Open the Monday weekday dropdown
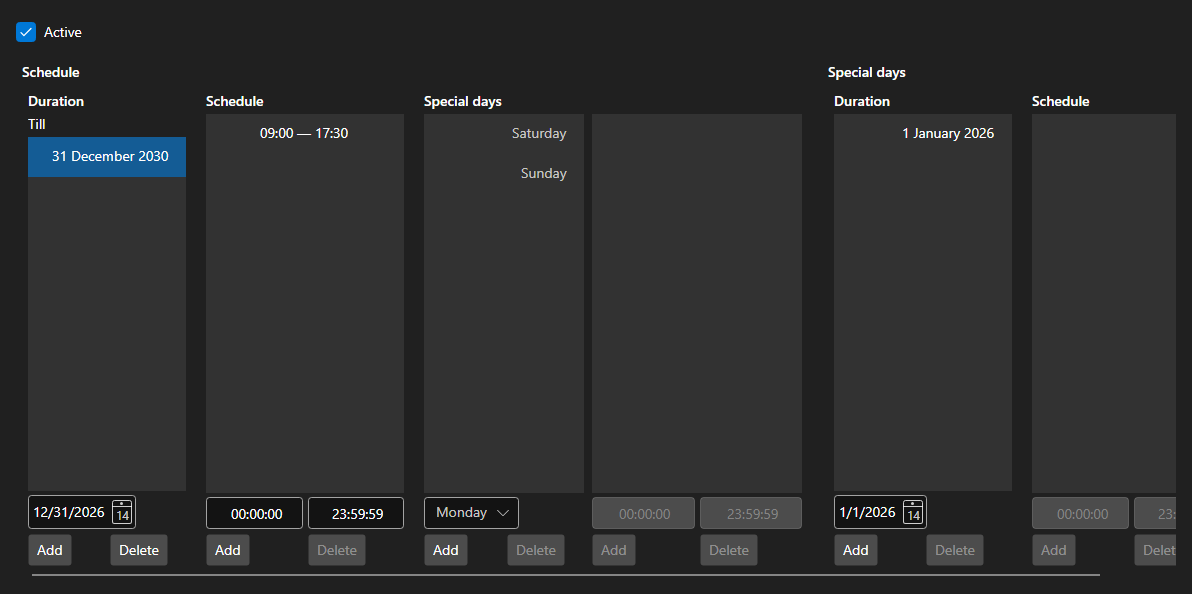Screen dimensions: 1192x594 click(471, 513)
